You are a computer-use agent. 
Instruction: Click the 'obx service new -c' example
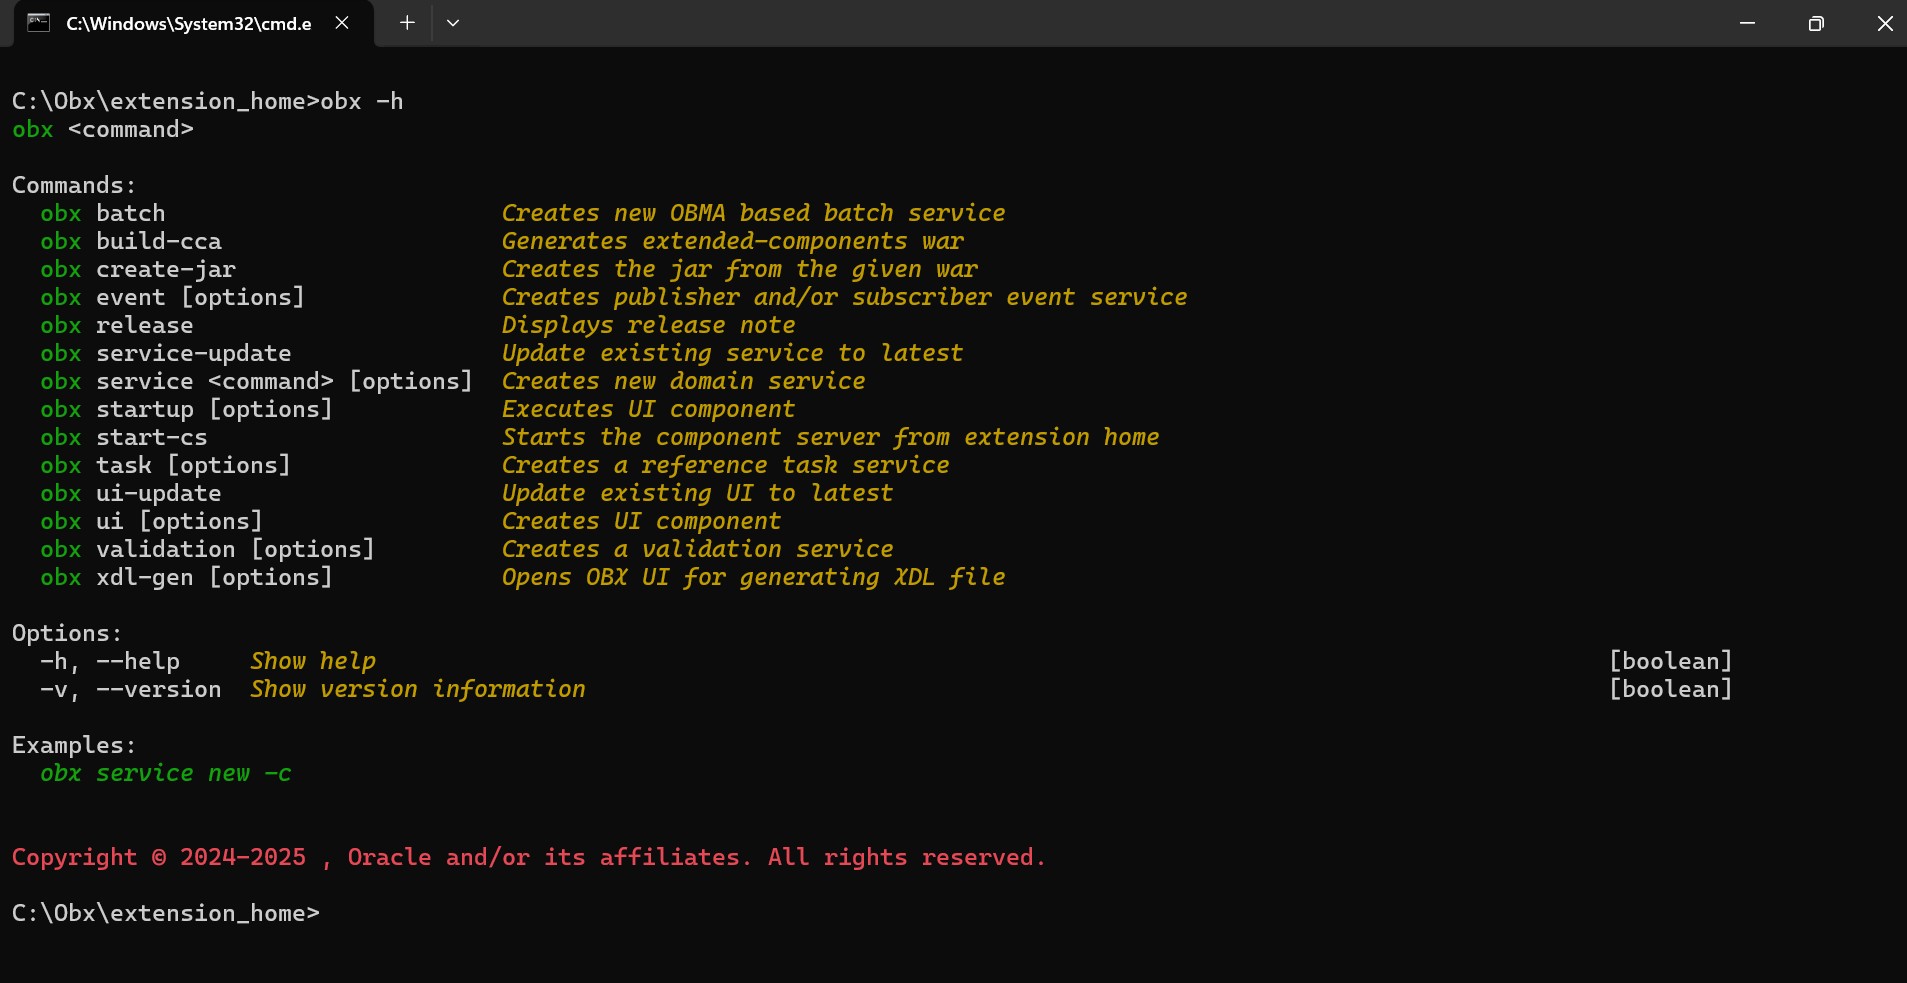[x=166, y=773]
